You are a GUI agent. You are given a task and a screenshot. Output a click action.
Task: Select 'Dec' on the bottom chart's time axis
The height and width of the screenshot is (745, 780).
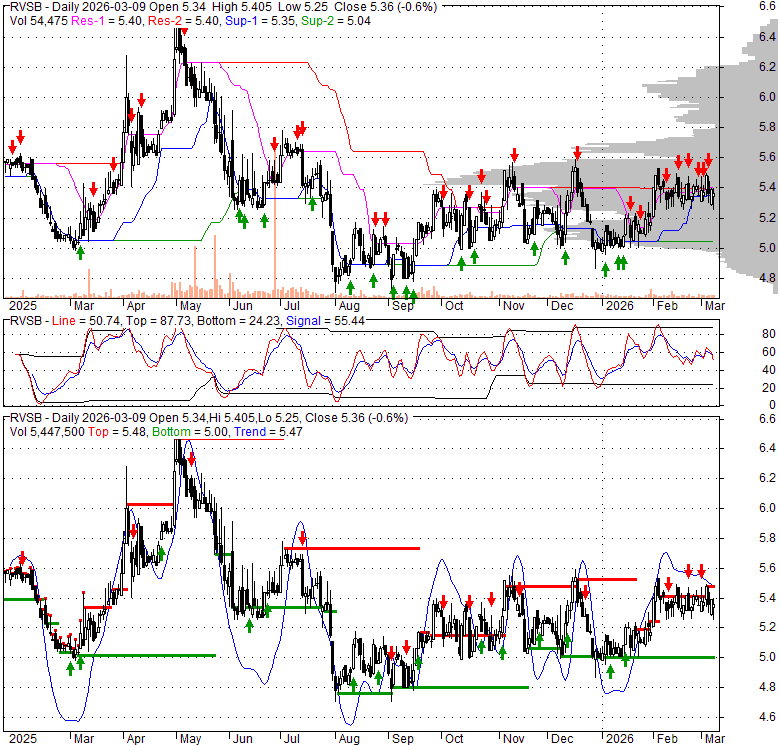(x=562, y=739)
